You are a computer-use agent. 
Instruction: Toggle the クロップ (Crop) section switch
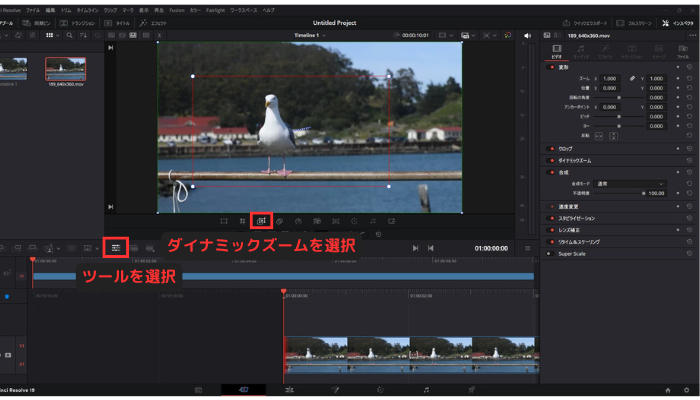click(550, 149)
